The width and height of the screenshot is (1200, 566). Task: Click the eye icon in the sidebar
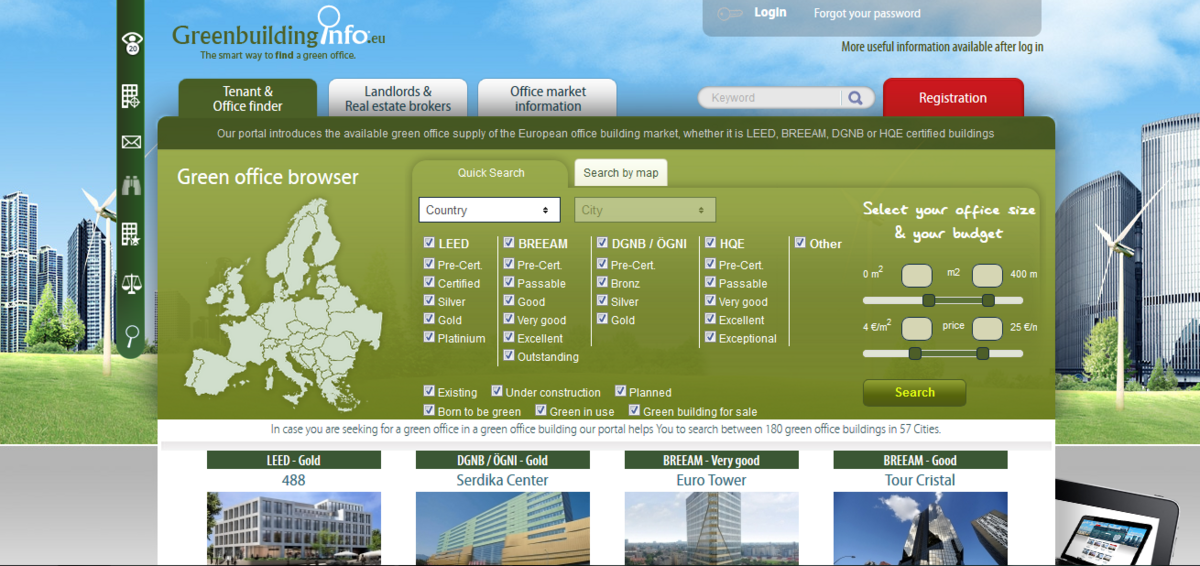coord(131,42)
